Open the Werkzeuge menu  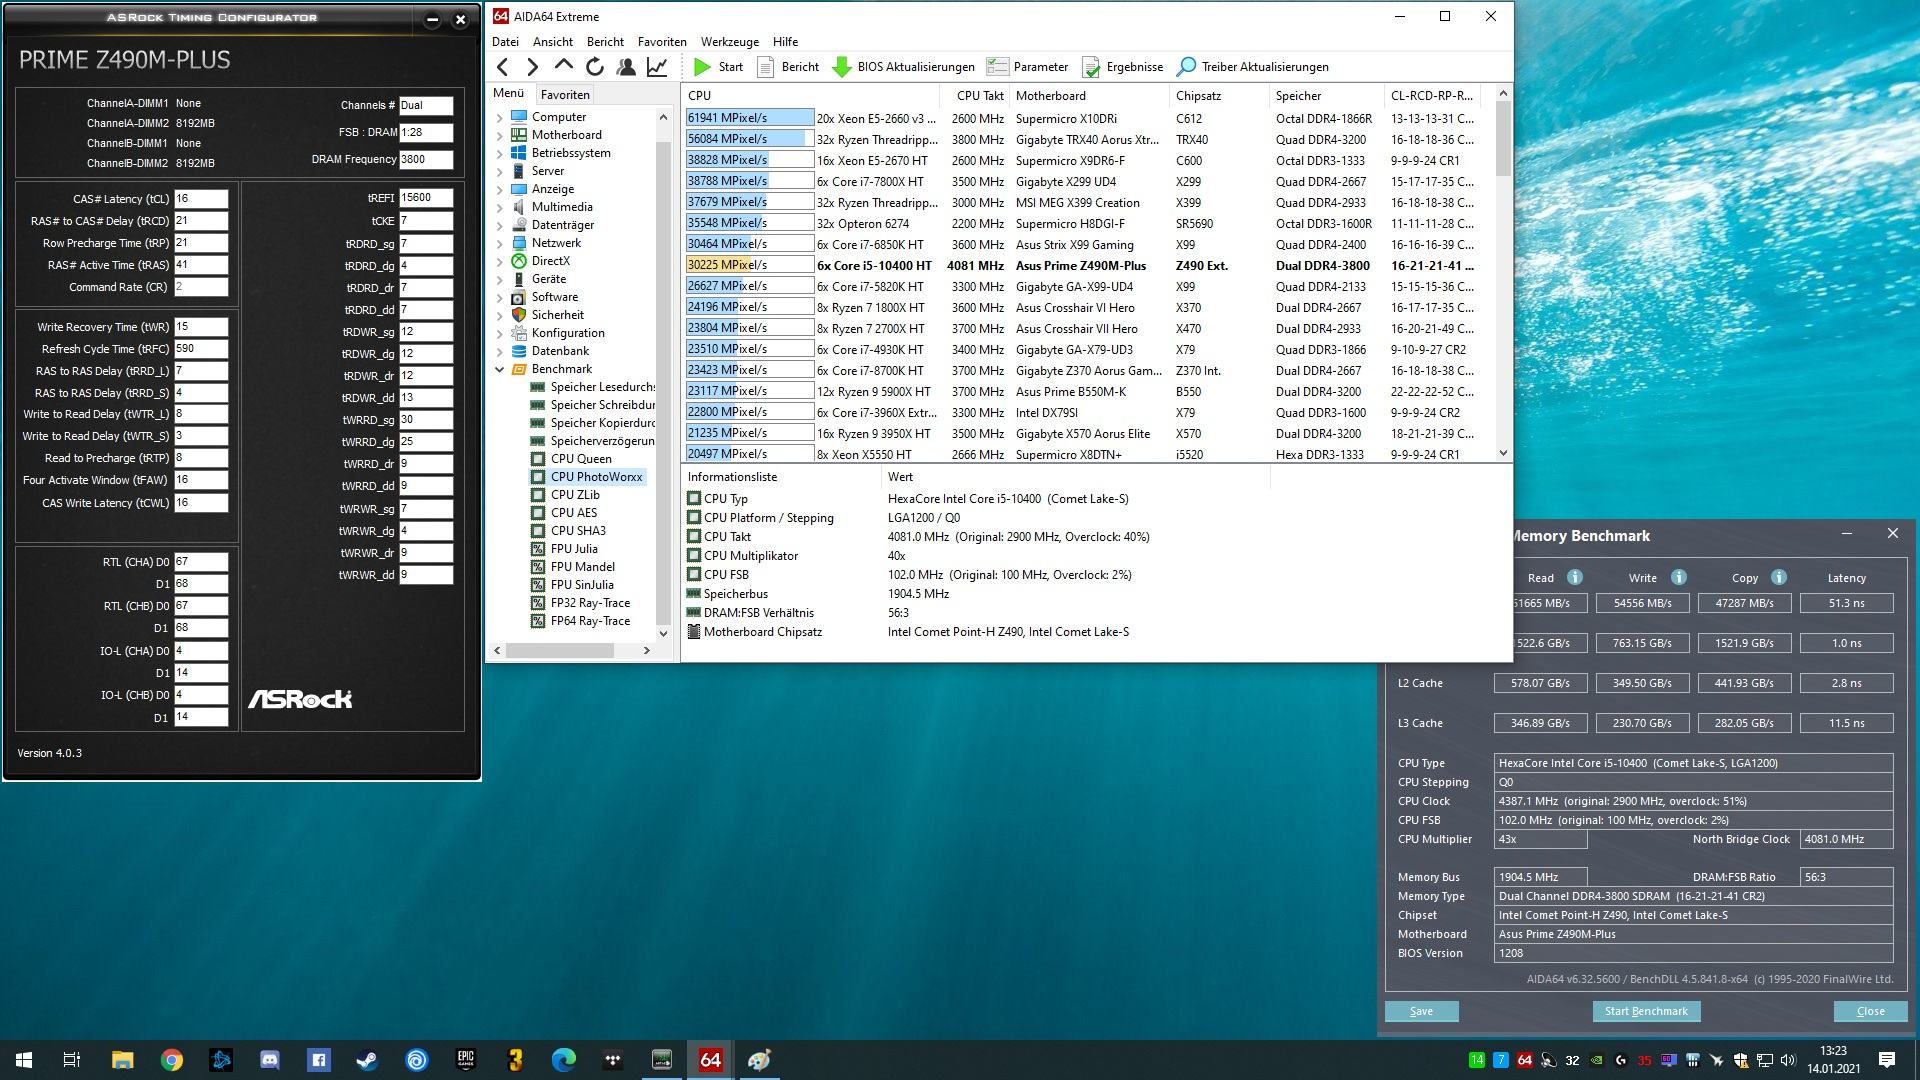(730, 42)
